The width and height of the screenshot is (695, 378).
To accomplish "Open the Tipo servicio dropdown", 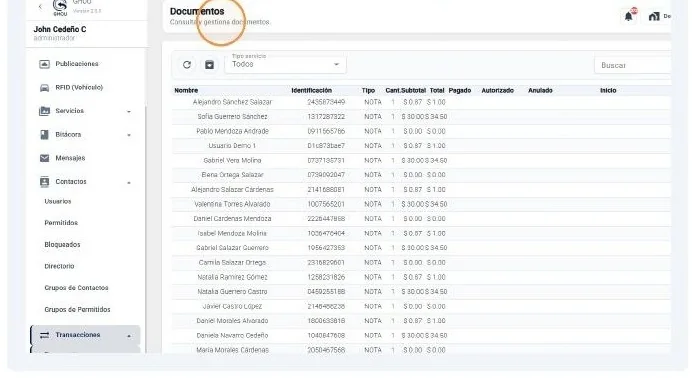I will (285, 65).
